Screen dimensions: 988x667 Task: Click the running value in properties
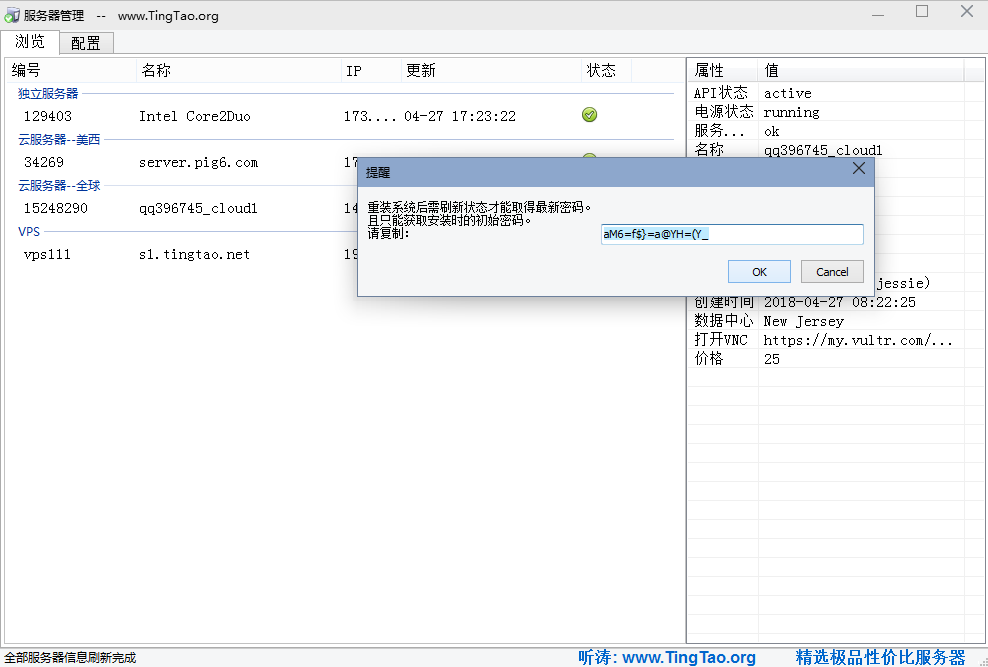tap(791, 112)
